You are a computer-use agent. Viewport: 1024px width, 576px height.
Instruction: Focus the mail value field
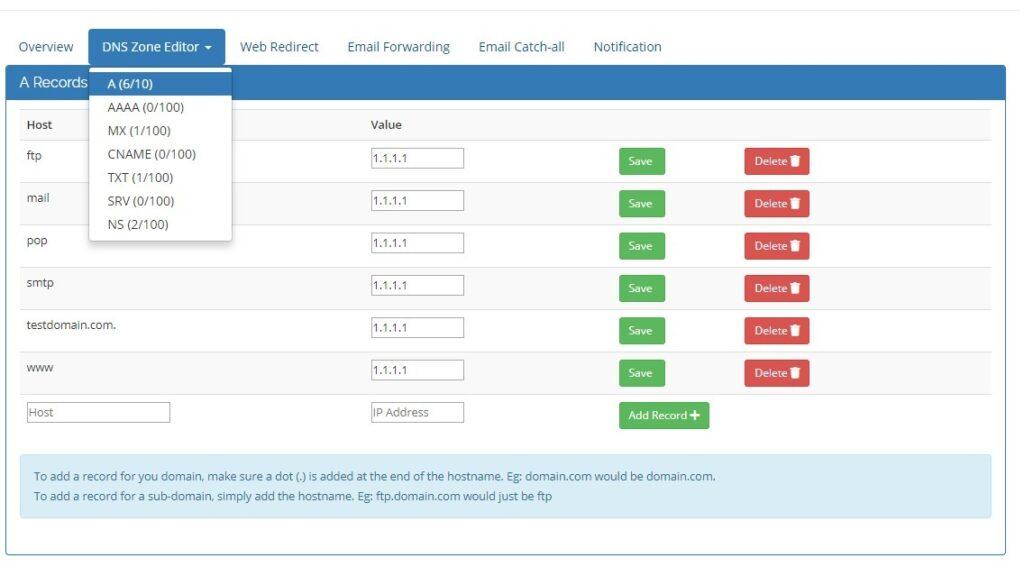417,200
